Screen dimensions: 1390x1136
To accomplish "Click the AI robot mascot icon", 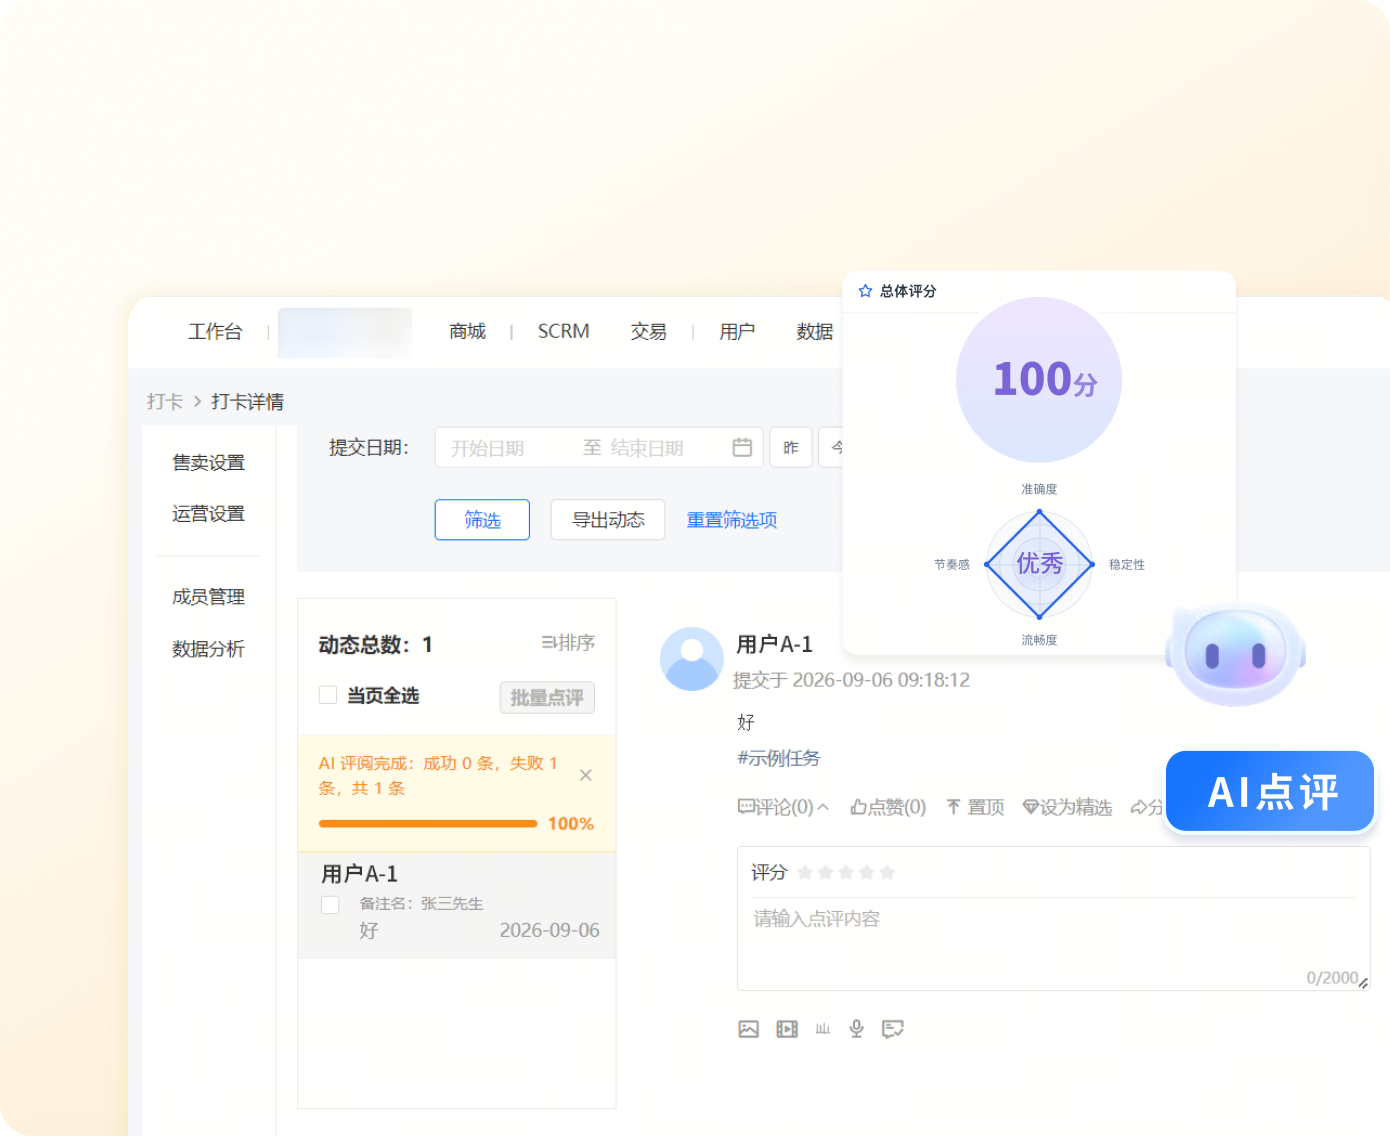I will pos(1236,654).
